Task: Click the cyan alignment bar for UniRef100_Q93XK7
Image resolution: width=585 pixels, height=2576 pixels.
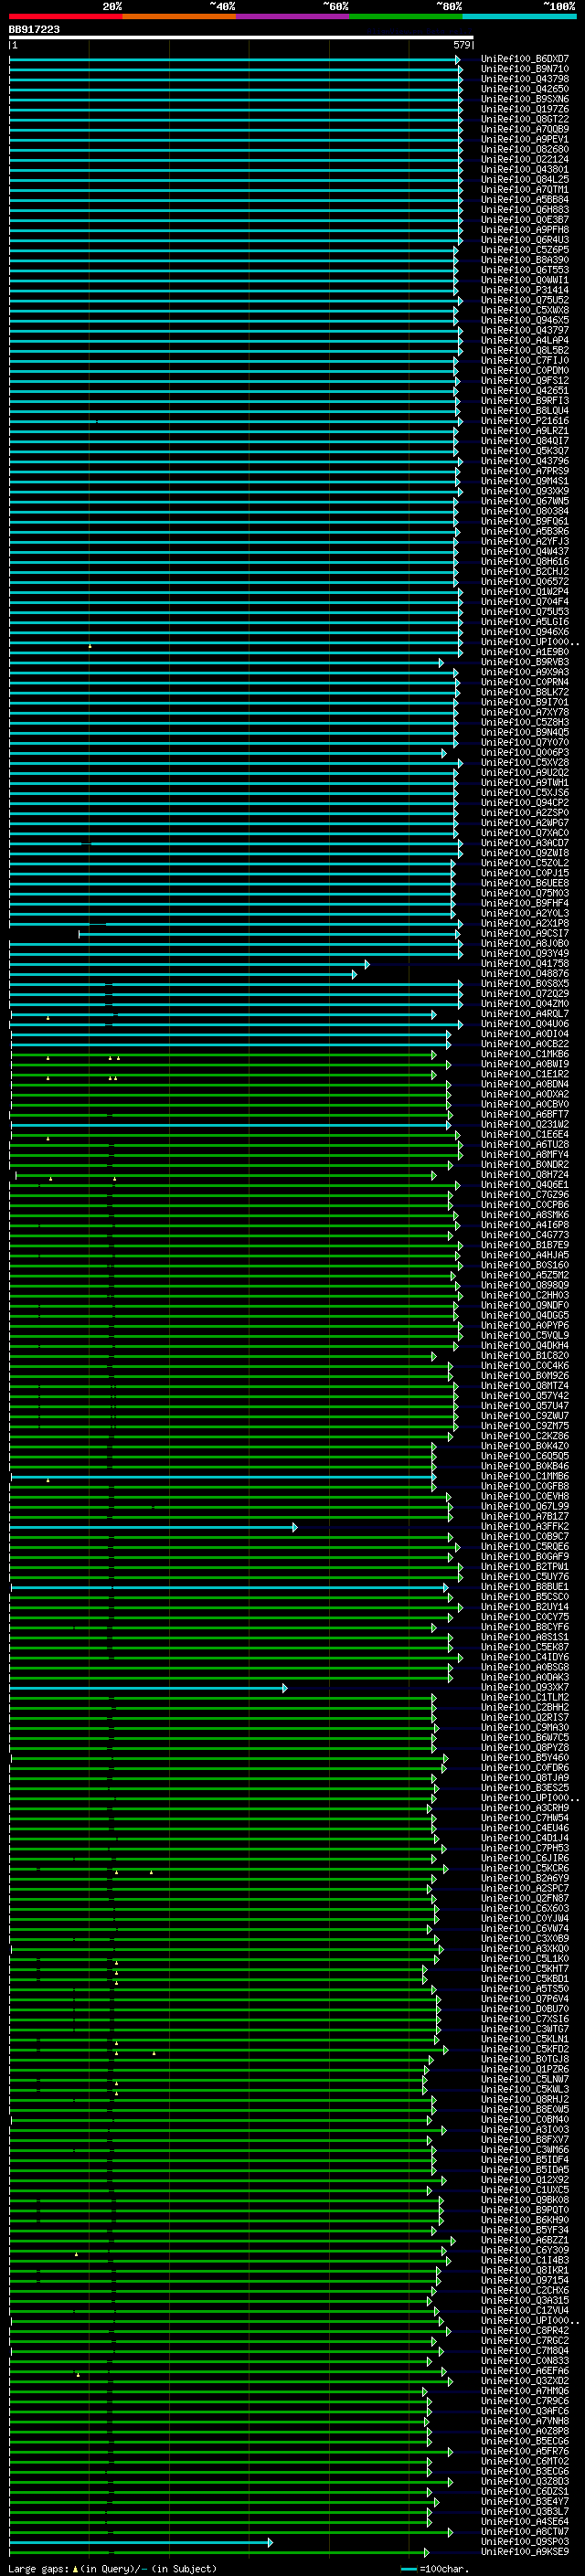Action: click(x=148, y=1689)
